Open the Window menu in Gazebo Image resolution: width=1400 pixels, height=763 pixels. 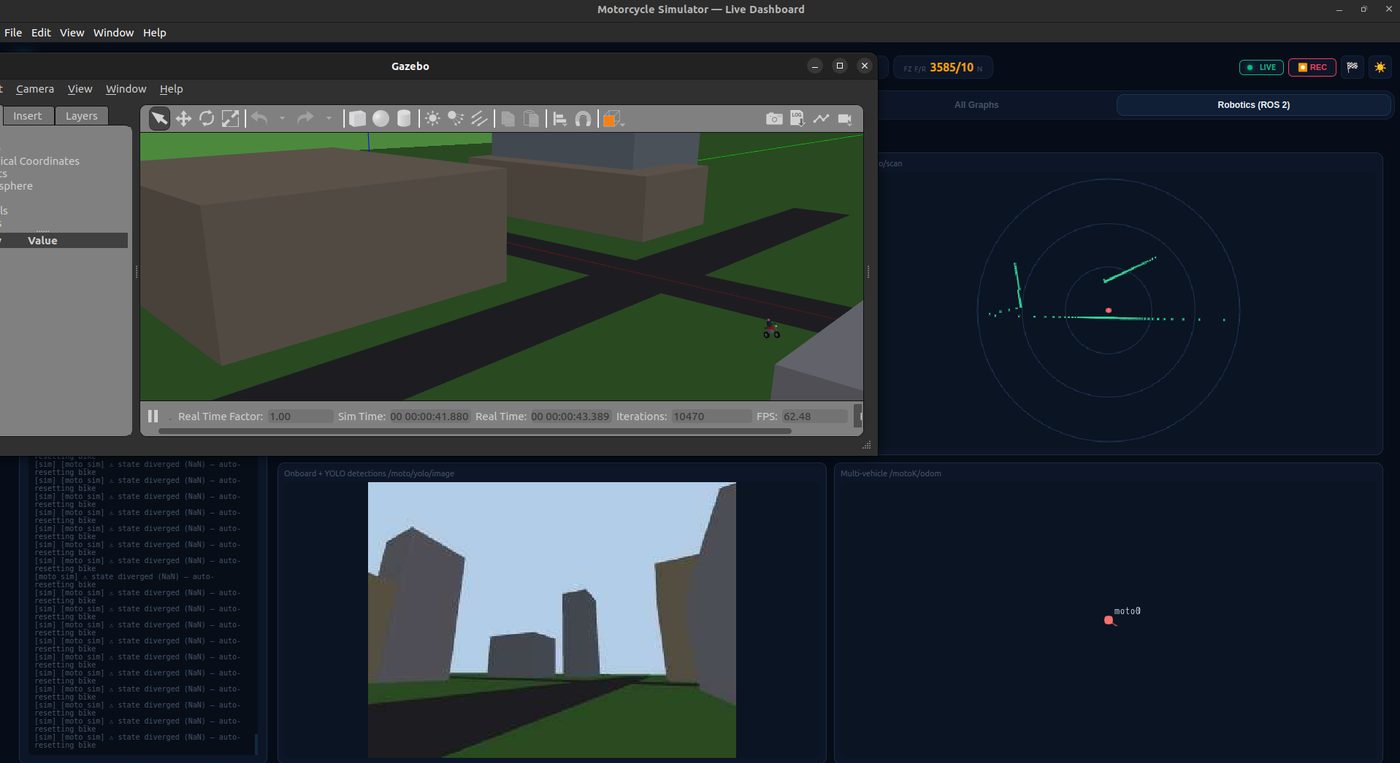pyautogui.click(x=126, y=89)
